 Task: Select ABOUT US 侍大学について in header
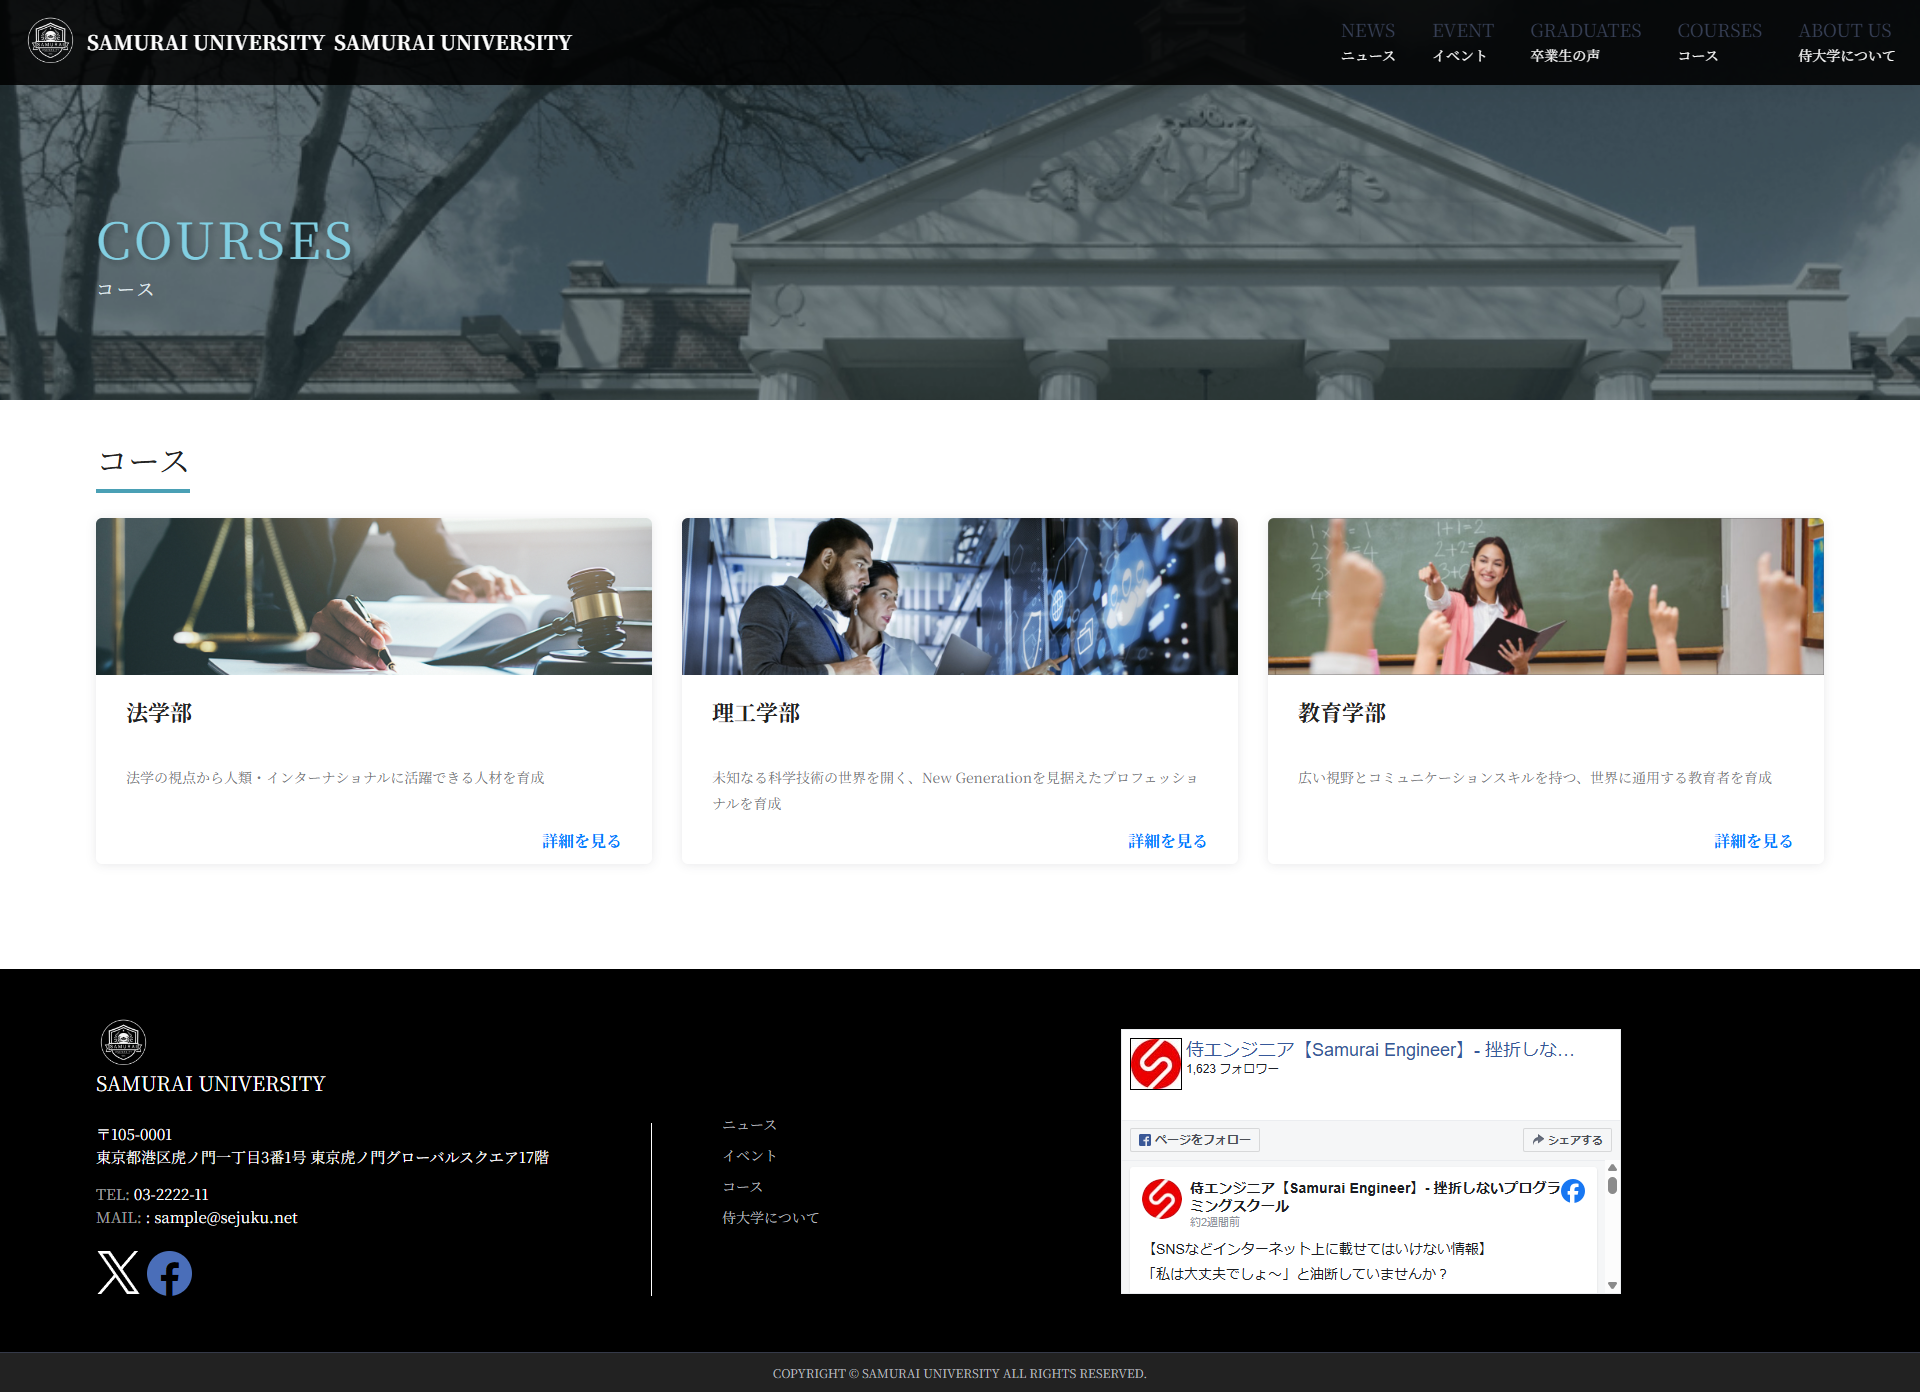pyautogui.click(x=1845, y=42)
